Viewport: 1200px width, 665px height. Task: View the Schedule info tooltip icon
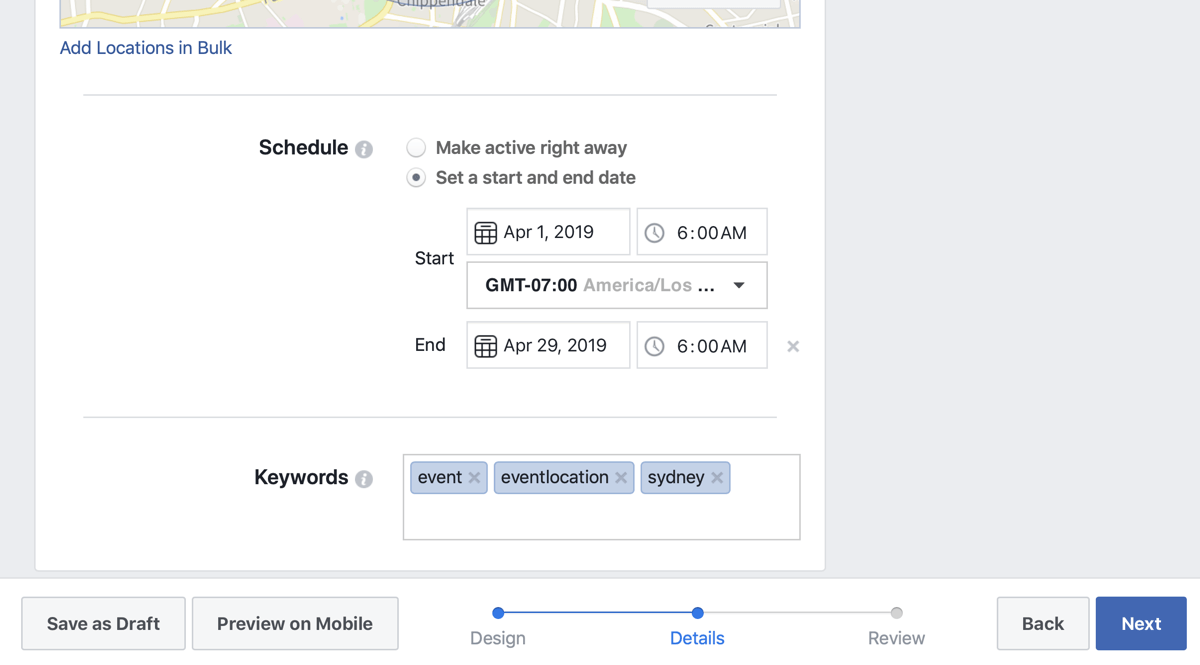(x=363, y=148)
